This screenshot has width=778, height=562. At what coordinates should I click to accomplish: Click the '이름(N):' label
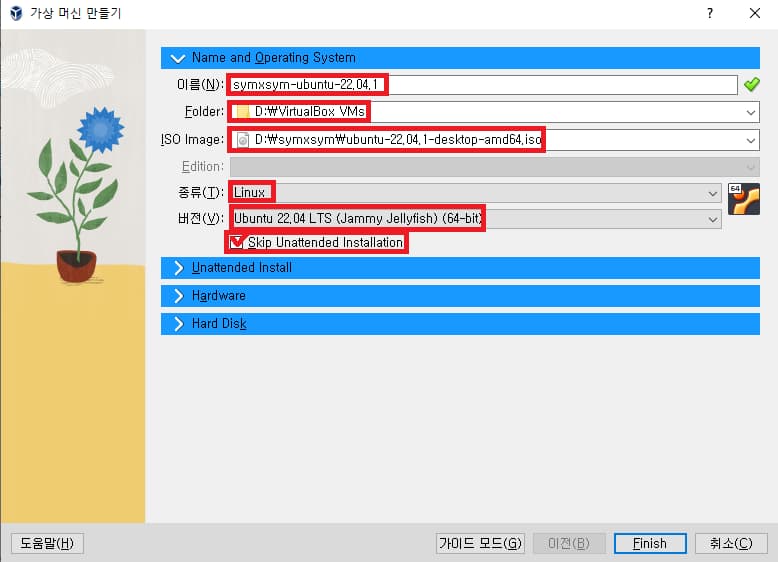[x=200, y=85]
